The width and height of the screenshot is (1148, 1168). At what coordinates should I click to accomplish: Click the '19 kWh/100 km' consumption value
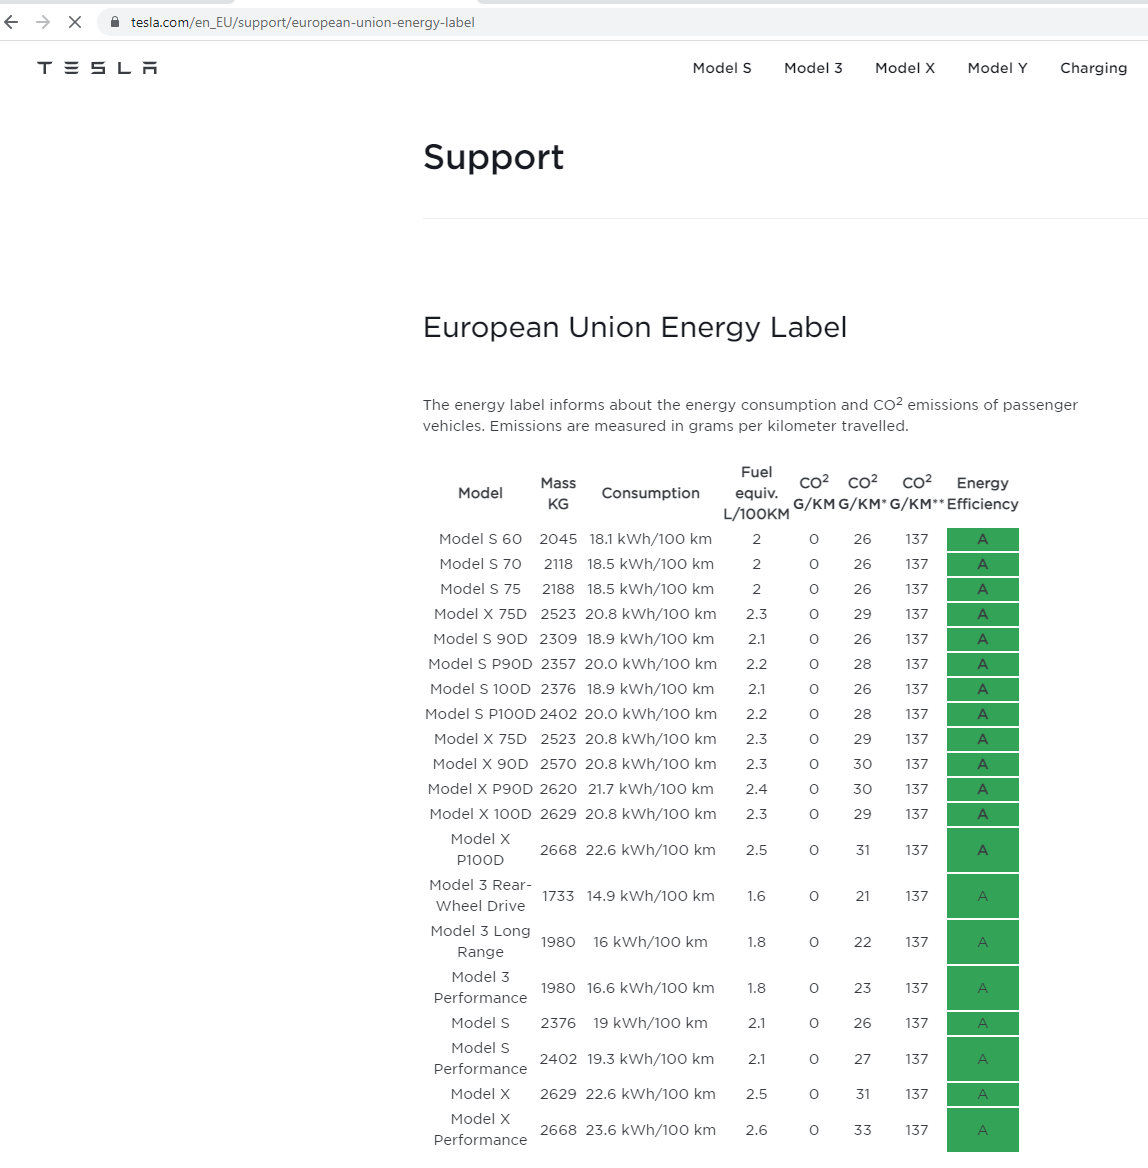tap(650, 1023)
